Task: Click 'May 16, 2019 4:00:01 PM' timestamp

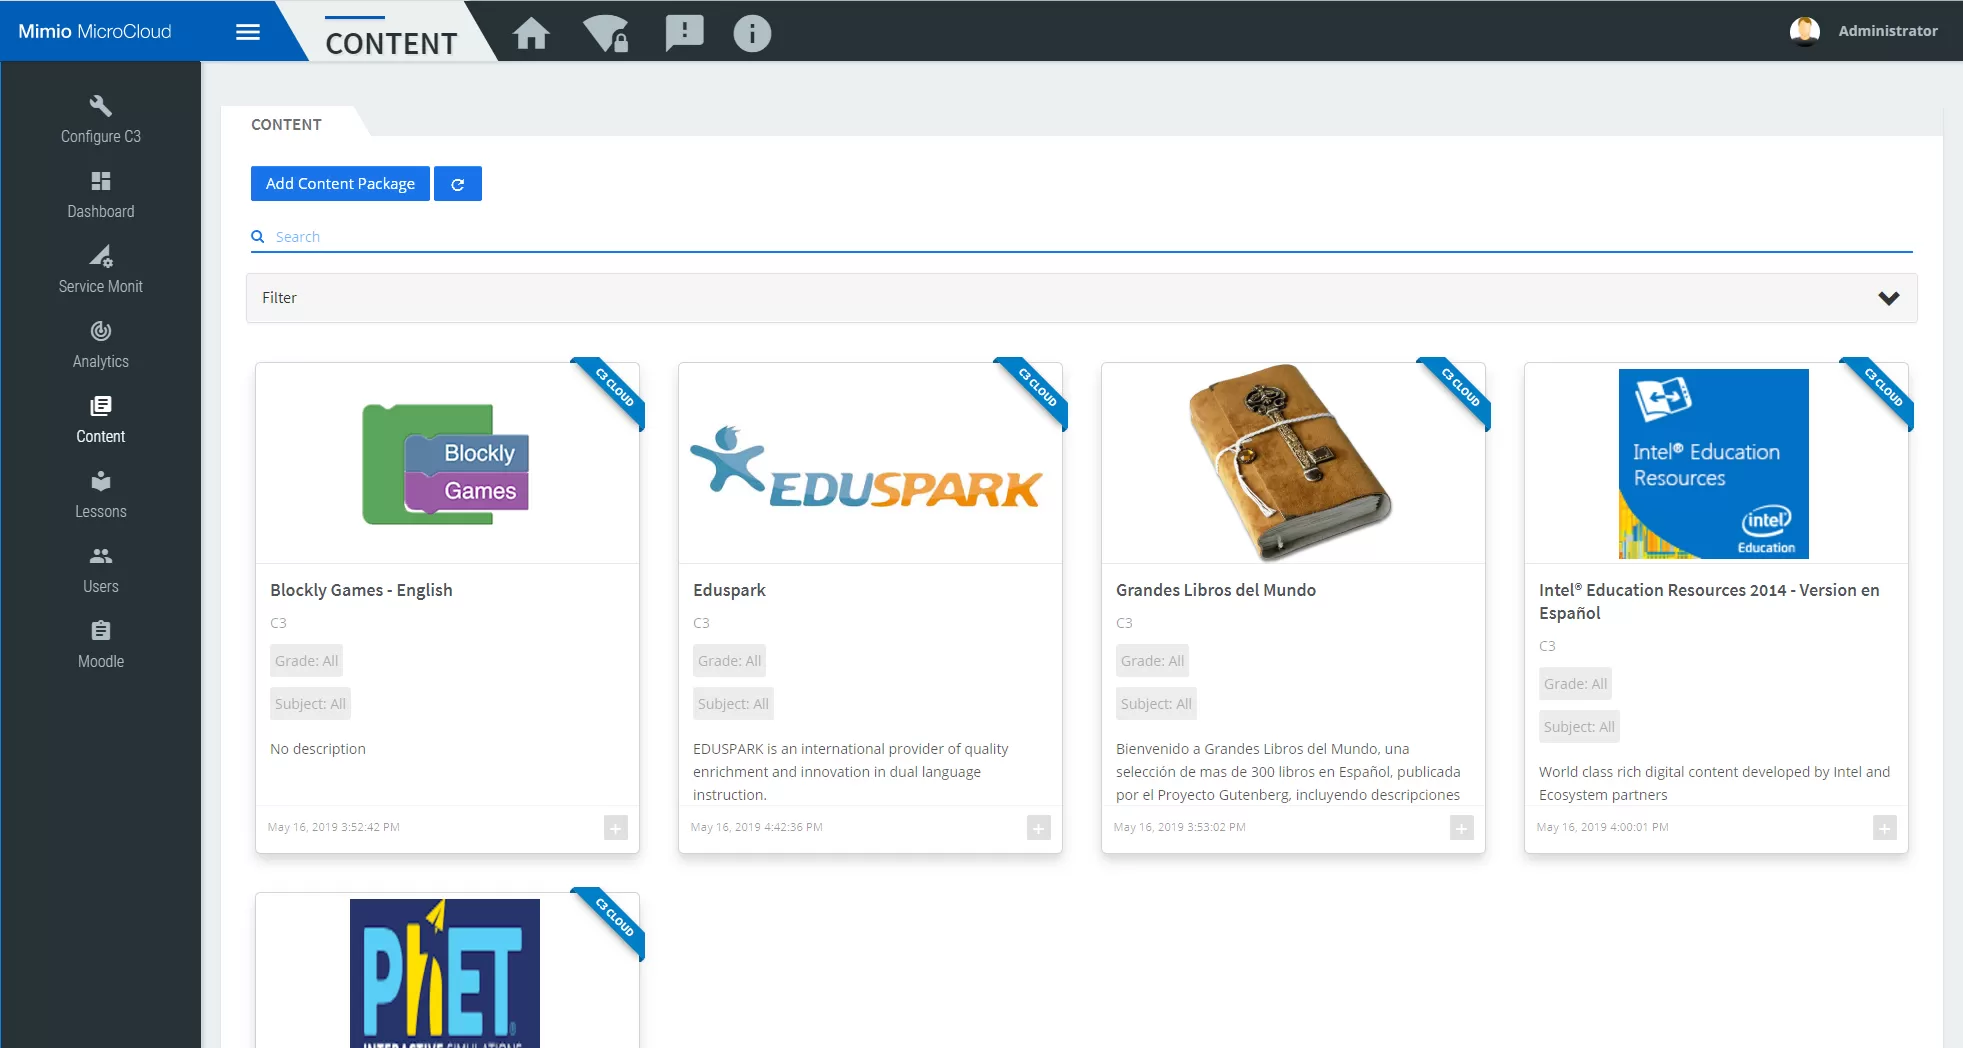Action: coord(1603,827)
